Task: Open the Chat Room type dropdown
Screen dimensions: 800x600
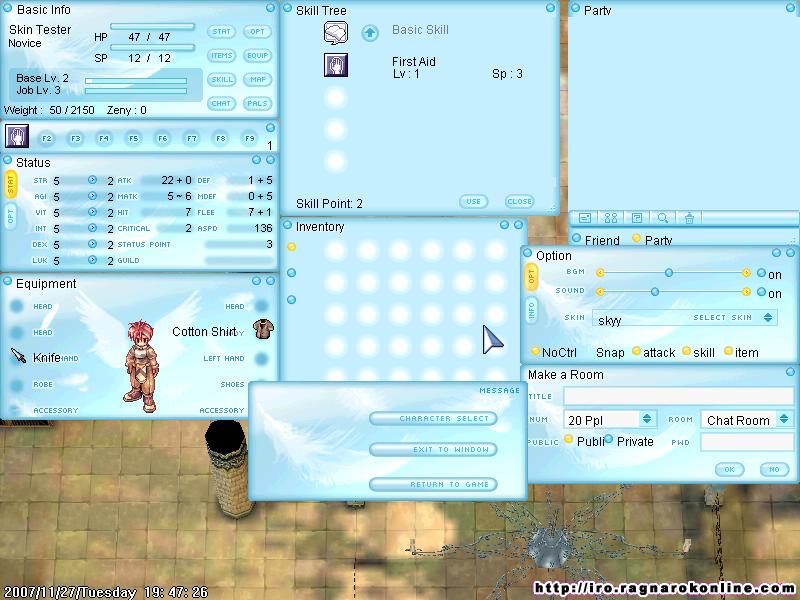Action: pyautogui.click(x=784, y=419)
